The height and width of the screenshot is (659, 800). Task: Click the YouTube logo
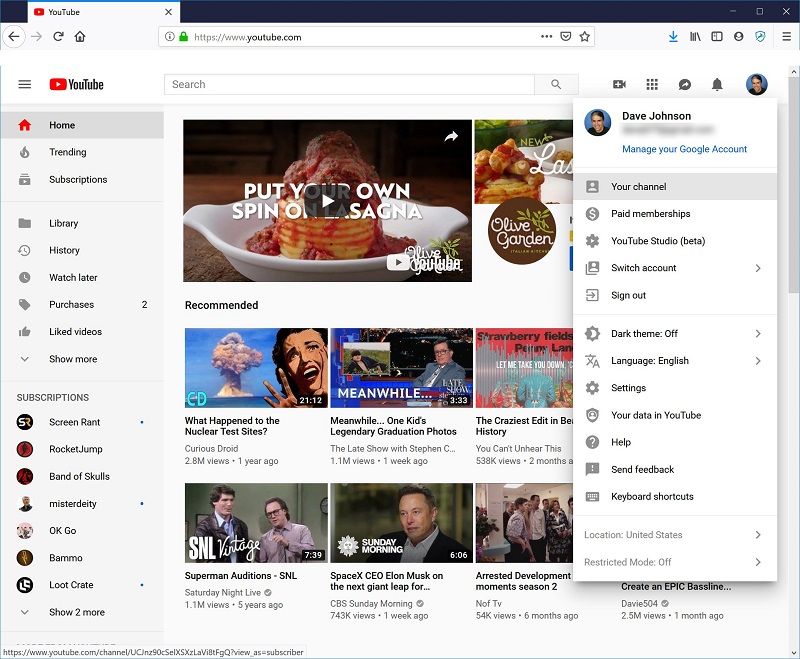click(76, 84)
